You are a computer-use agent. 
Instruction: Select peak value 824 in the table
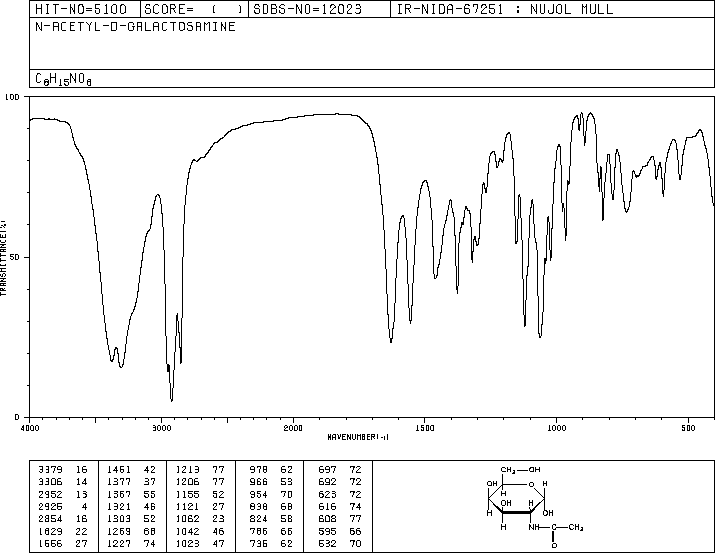pos(259,519)
